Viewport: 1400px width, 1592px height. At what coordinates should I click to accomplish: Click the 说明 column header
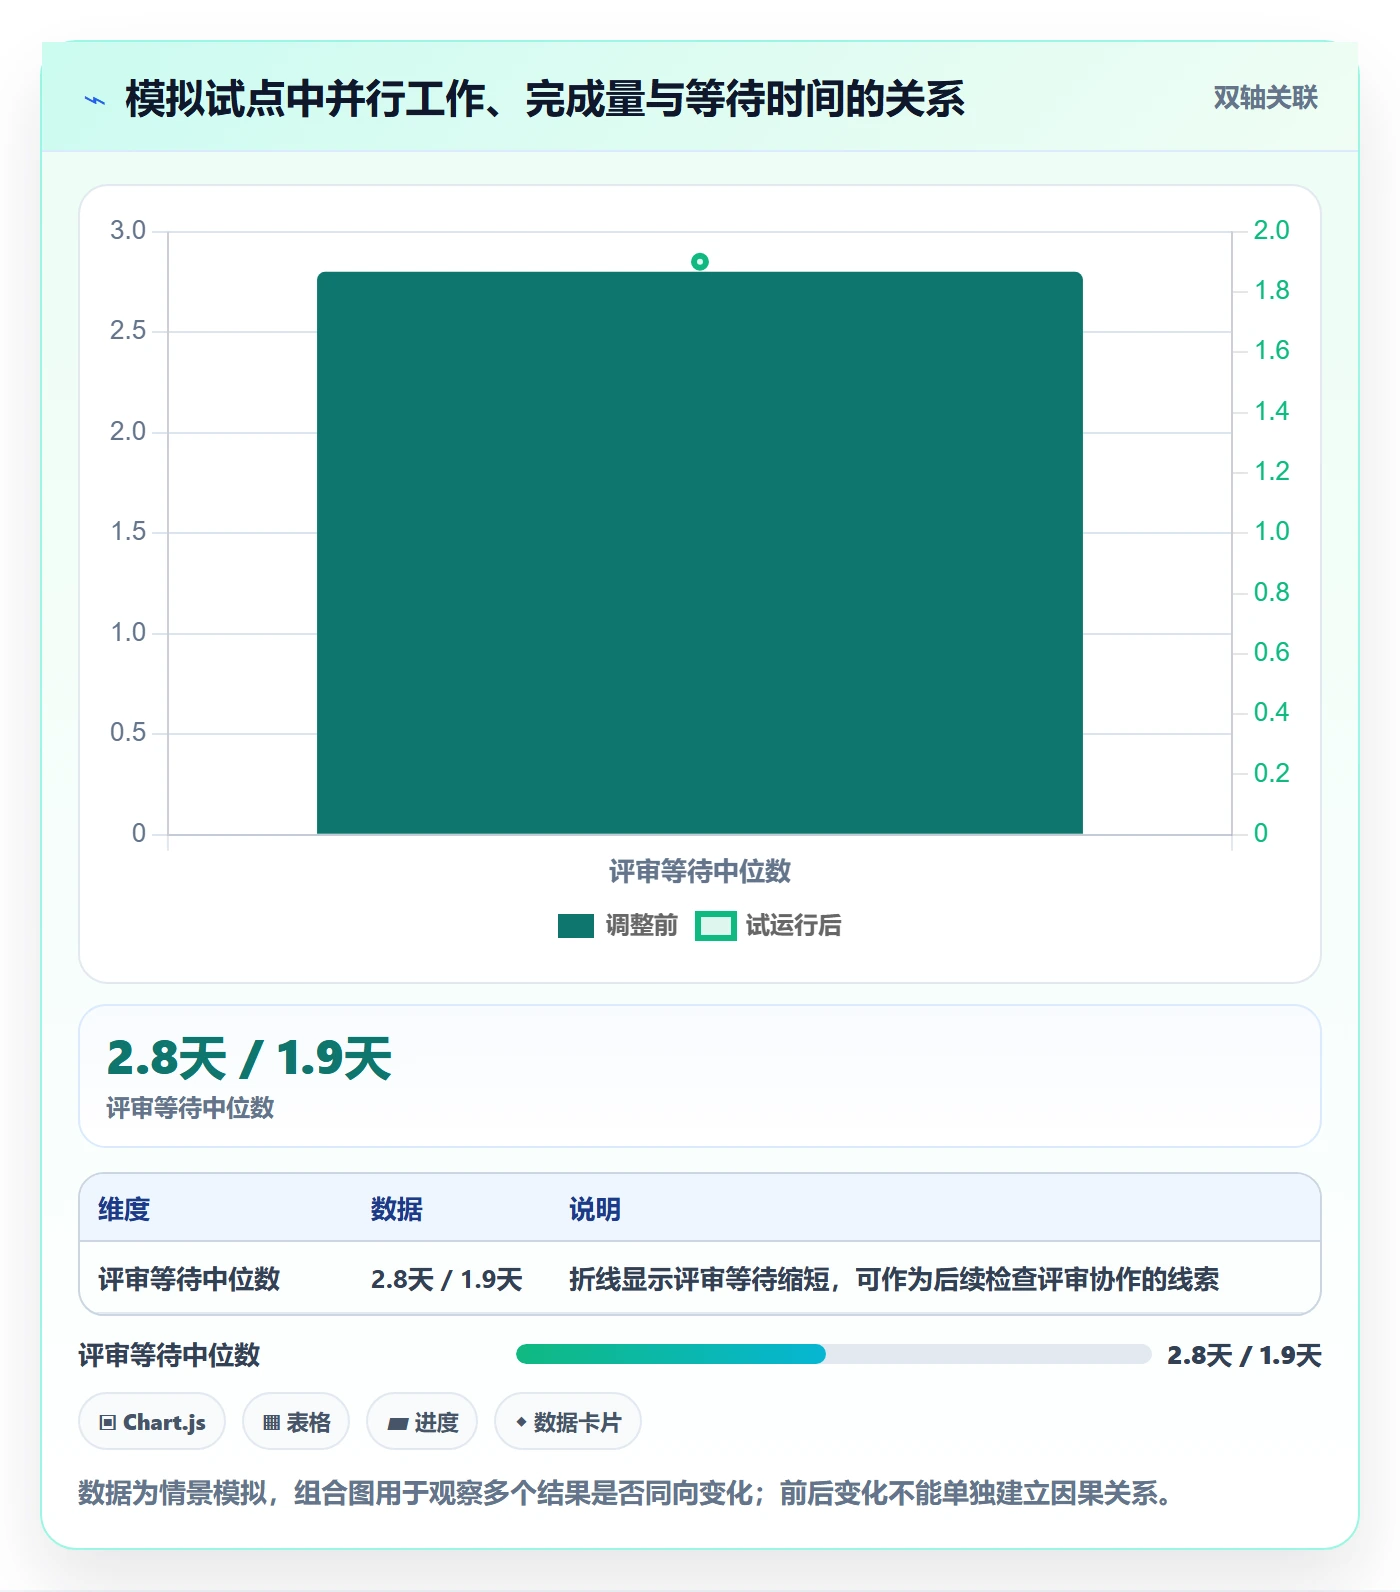(x=595, y=1209)
